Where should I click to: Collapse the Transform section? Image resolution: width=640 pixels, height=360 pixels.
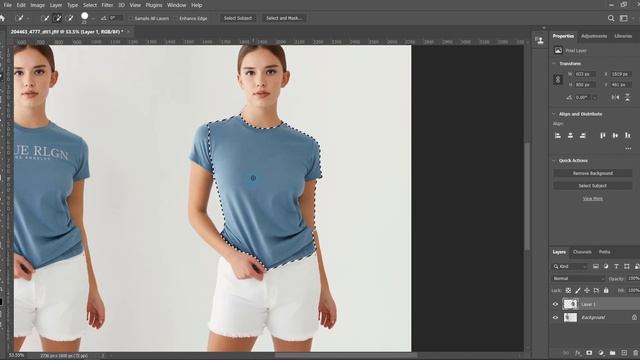(554, 64)
